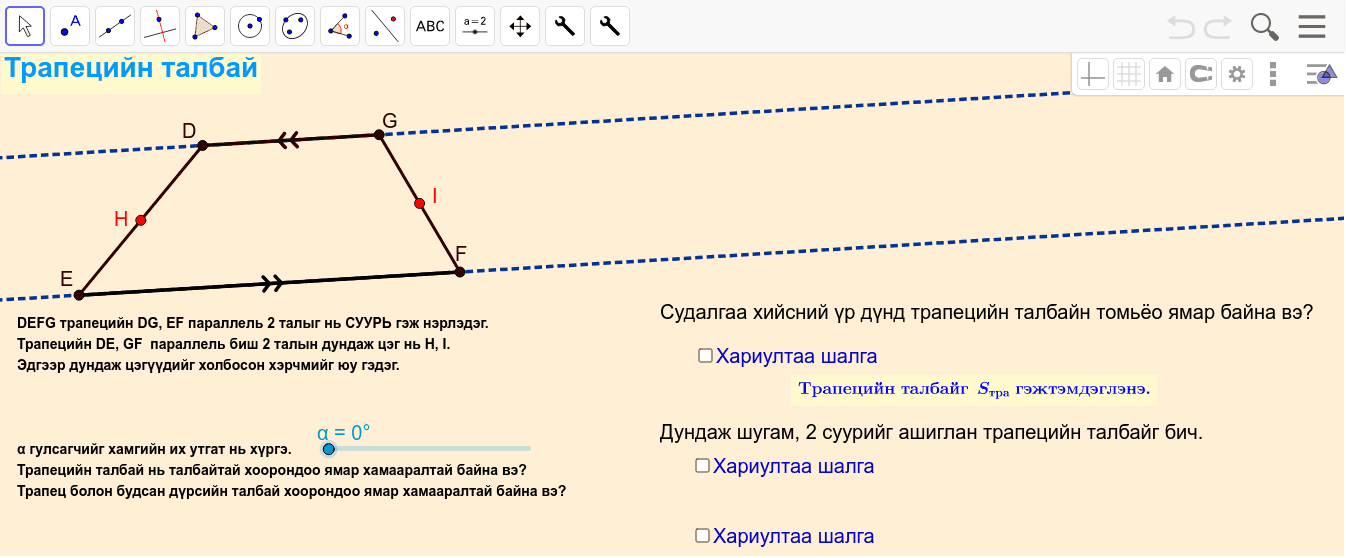The width and height of the screenshot is (1346, 558).
Task: Click the α slider track
Action: [x=430, y=448]
